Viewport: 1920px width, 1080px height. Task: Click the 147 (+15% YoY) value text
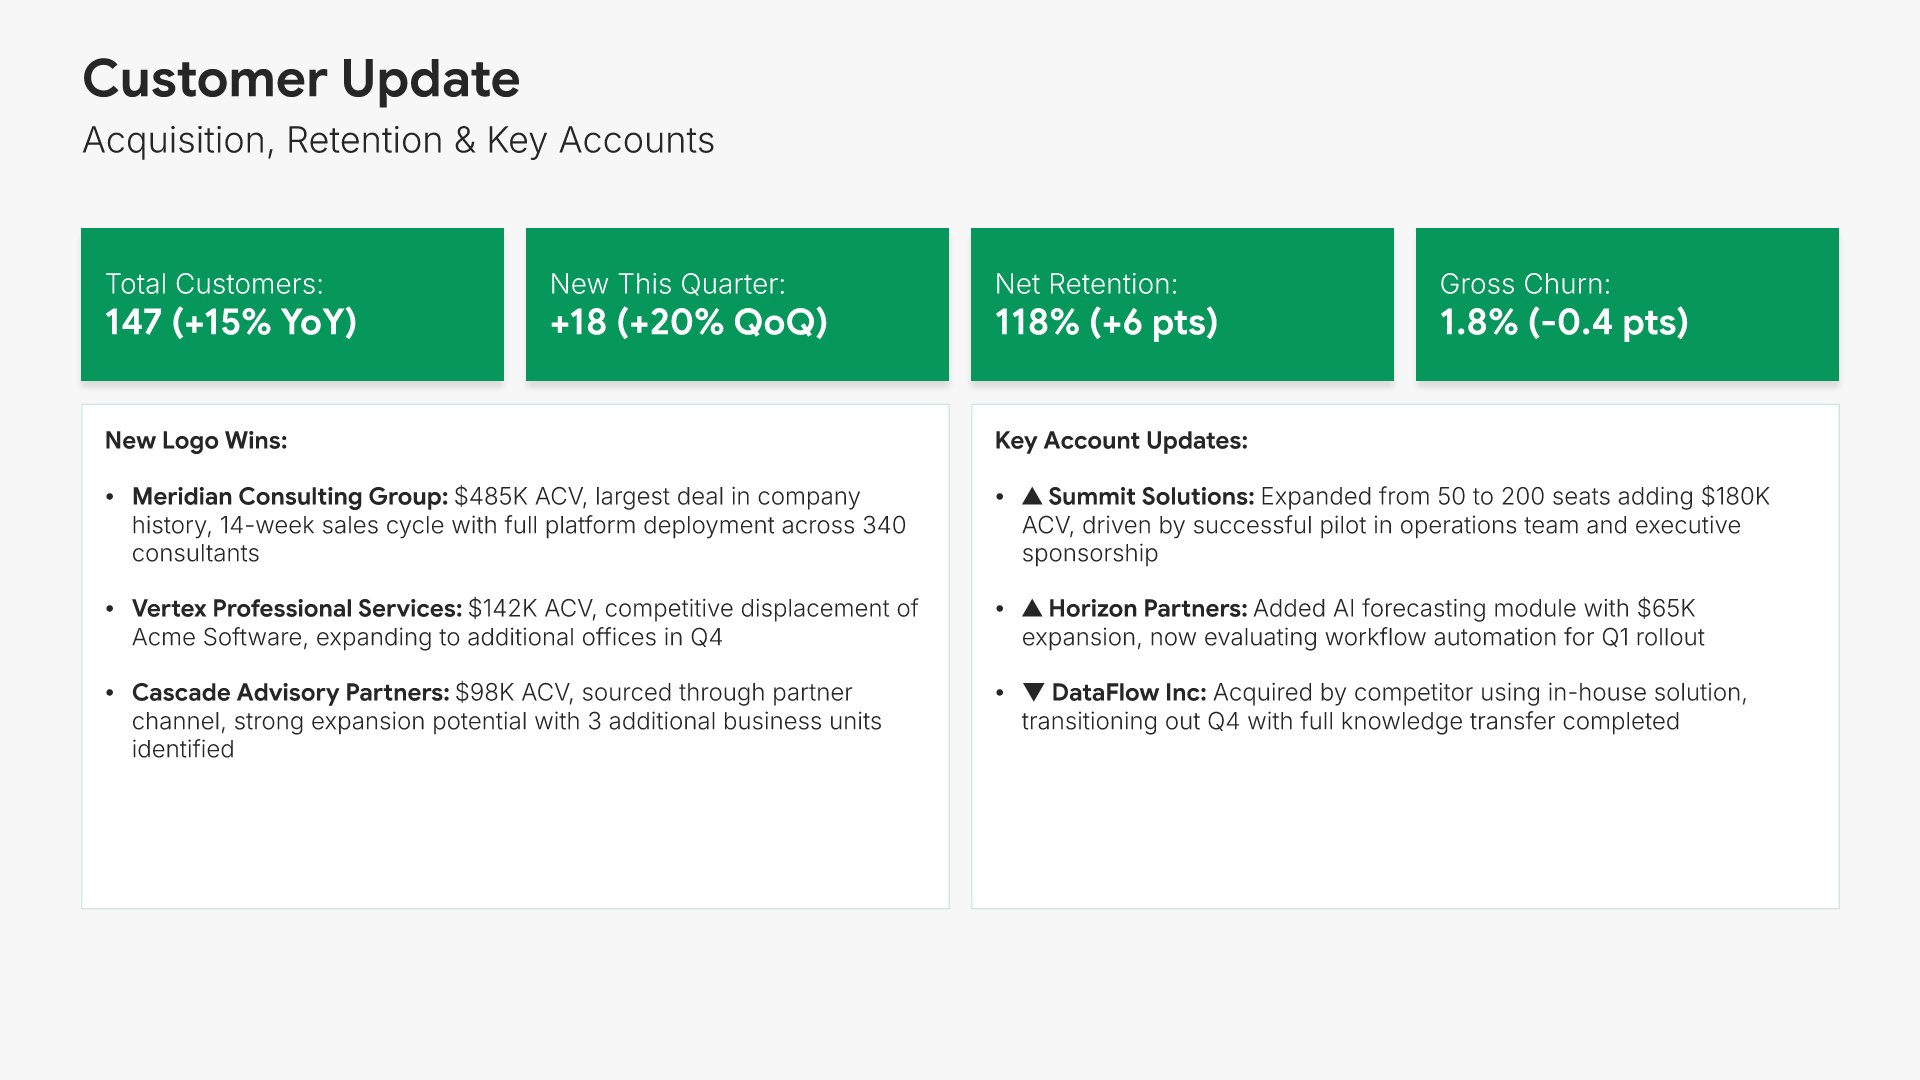pos(231,323)
